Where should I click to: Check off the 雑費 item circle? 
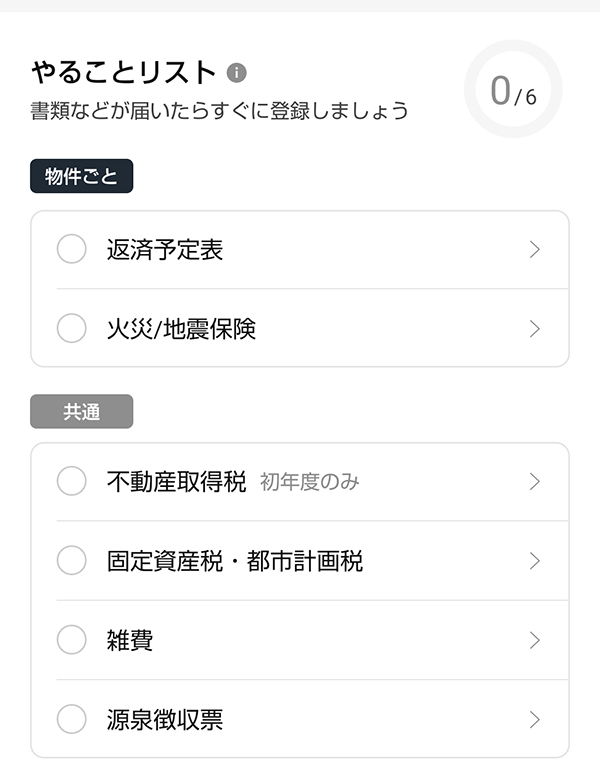(72, 640)
